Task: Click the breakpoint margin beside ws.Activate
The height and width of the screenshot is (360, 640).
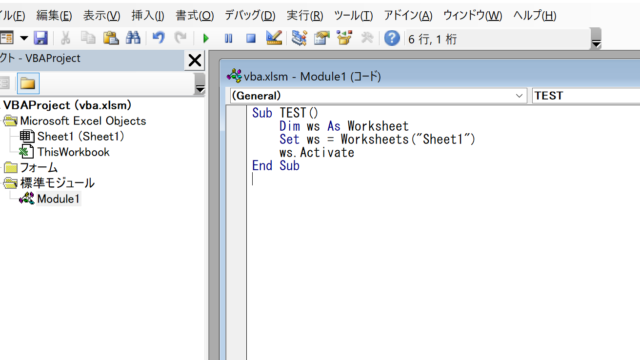Action: [x=236, y=153]
